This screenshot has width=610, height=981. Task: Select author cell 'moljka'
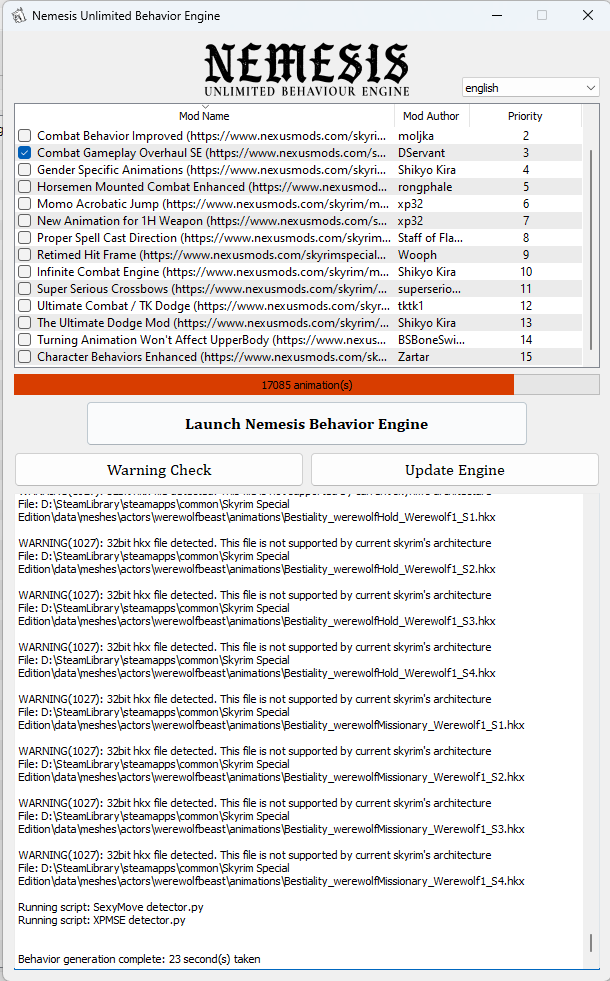416,136
